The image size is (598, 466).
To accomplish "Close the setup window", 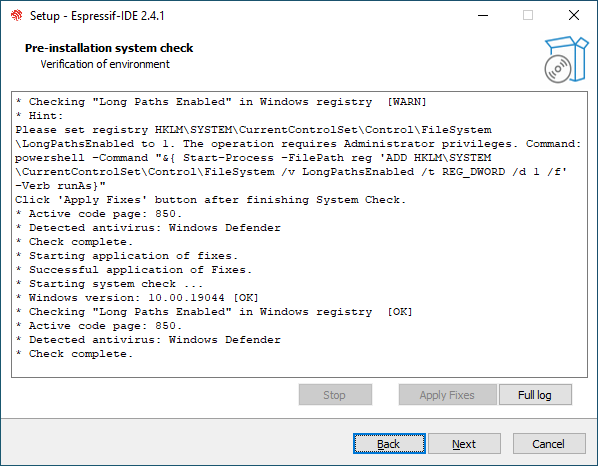I will 574,16.
